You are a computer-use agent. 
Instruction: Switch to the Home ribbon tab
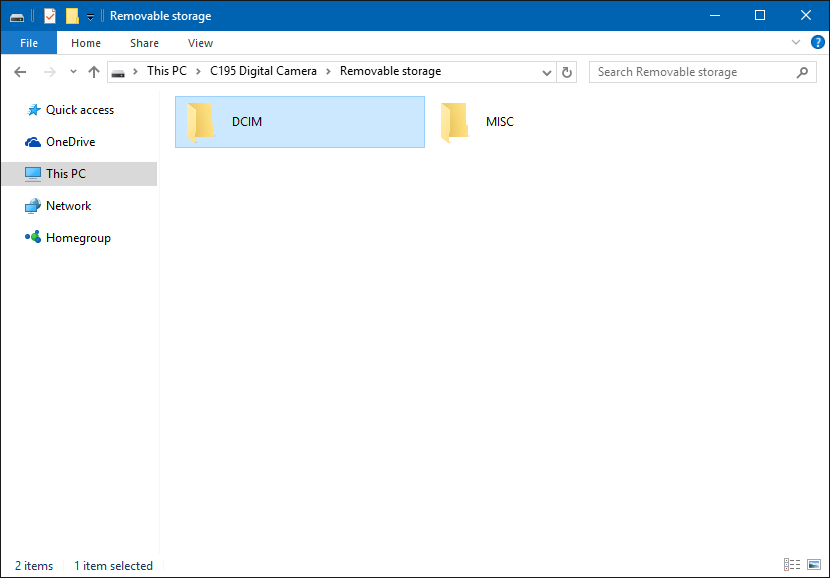(86, 43)
